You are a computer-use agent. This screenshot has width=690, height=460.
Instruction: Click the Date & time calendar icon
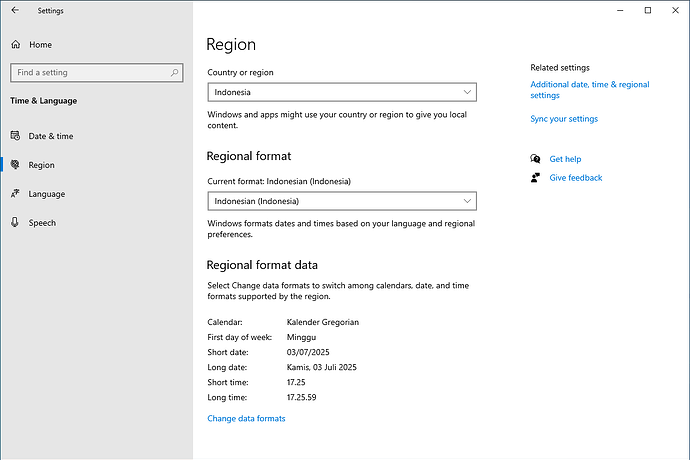15,136
